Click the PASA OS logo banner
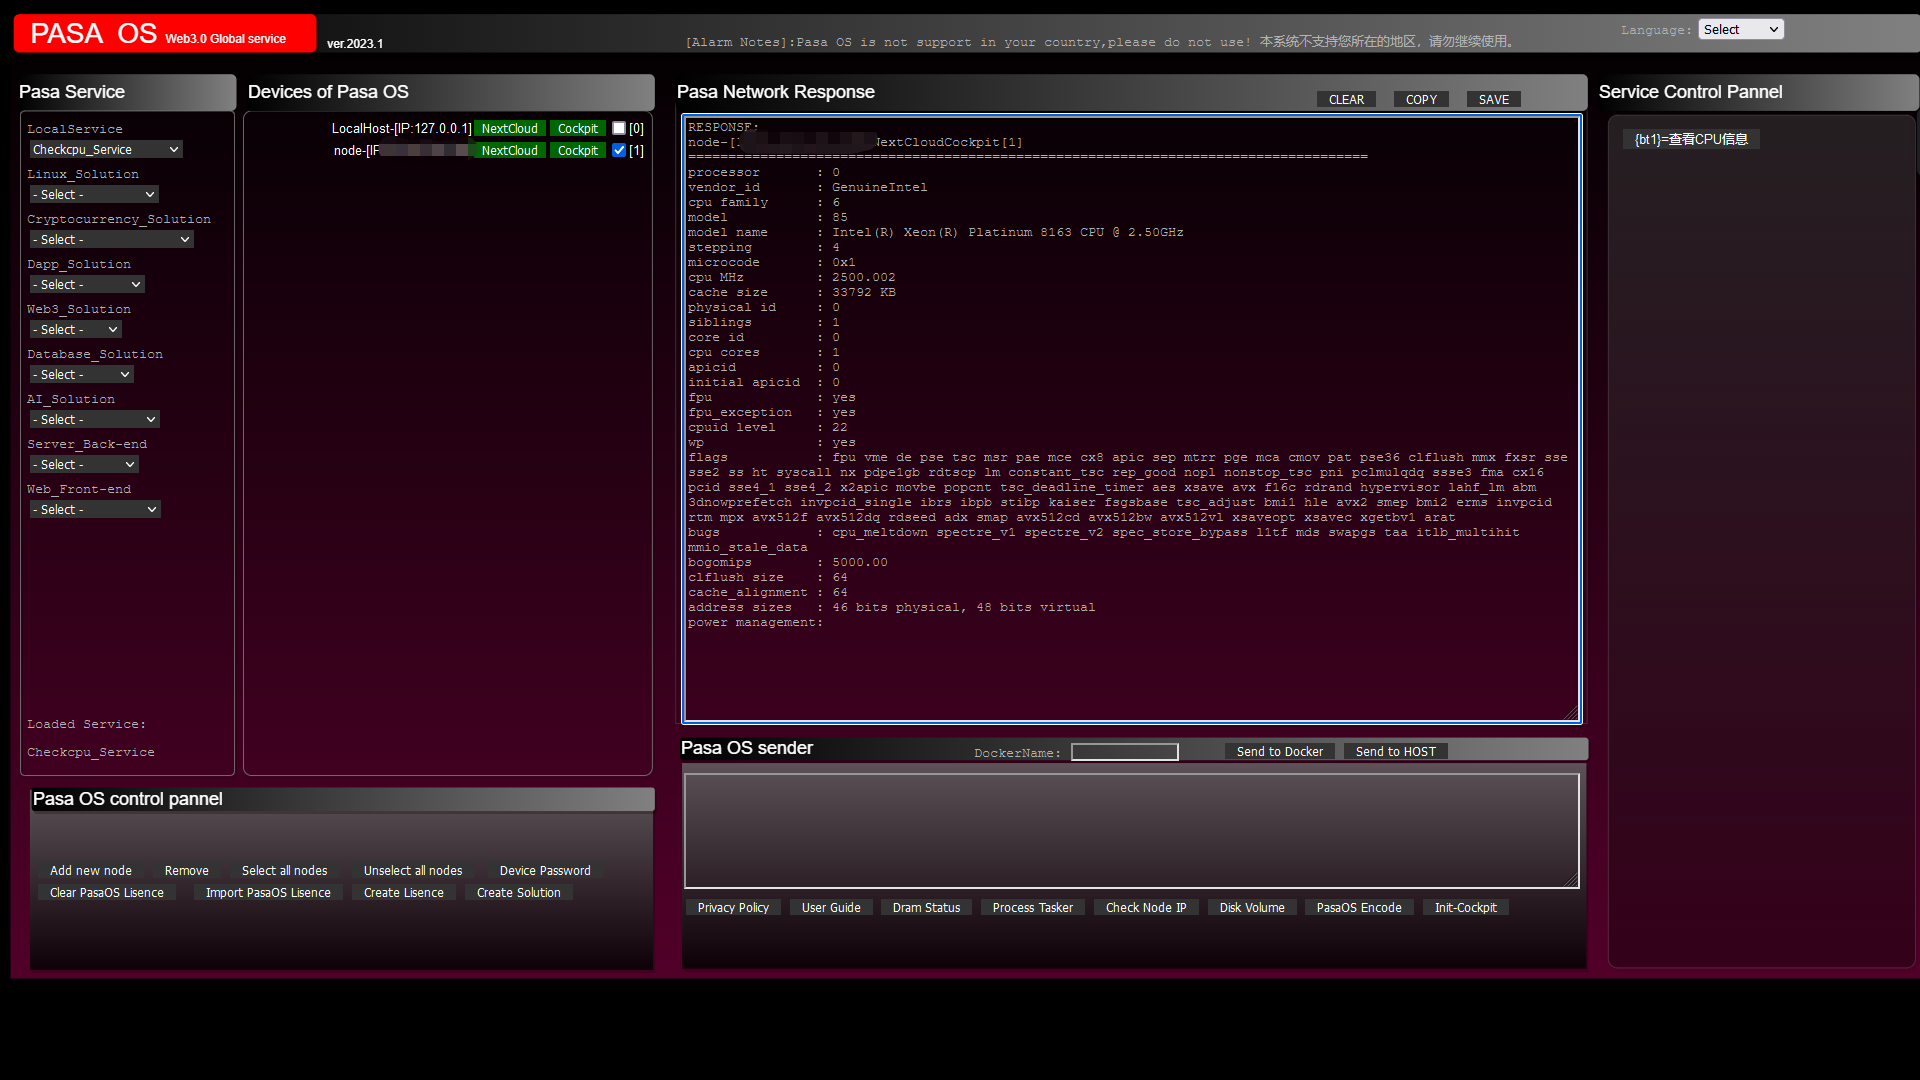The height and width of the screenshot is (1080, 1920). click(x=165, y=33)
